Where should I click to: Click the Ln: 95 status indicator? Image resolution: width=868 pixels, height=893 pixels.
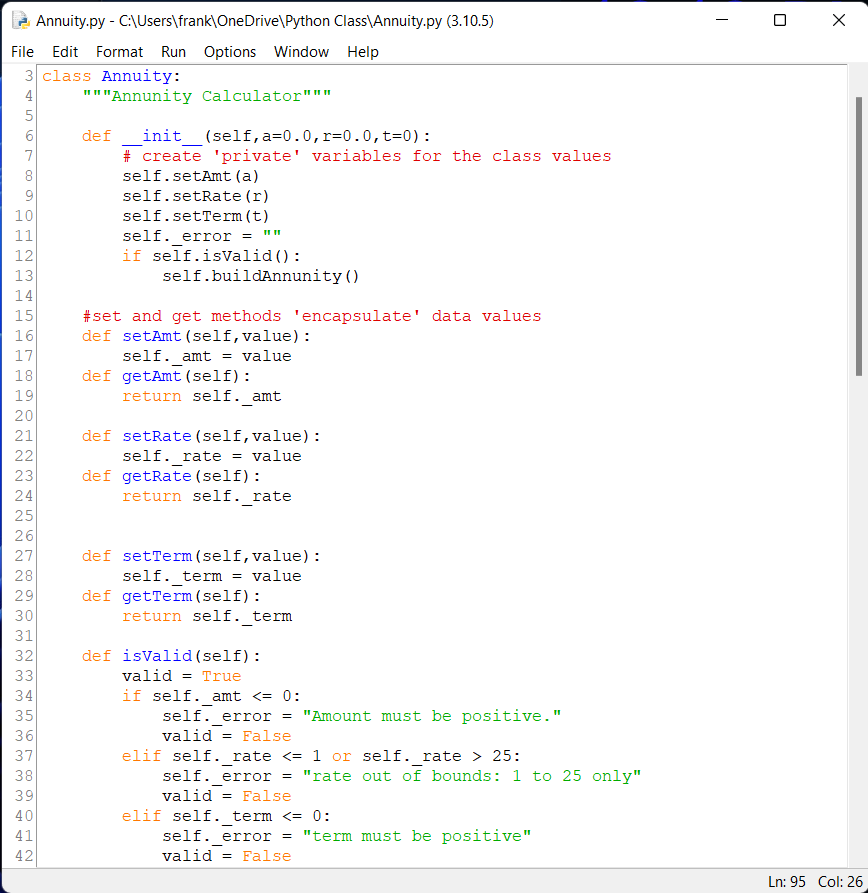(786, 882)
